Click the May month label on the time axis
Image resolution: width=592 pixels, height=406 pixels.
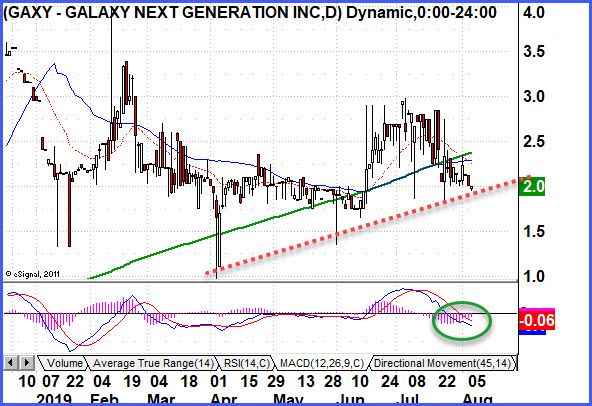point(288,399)
